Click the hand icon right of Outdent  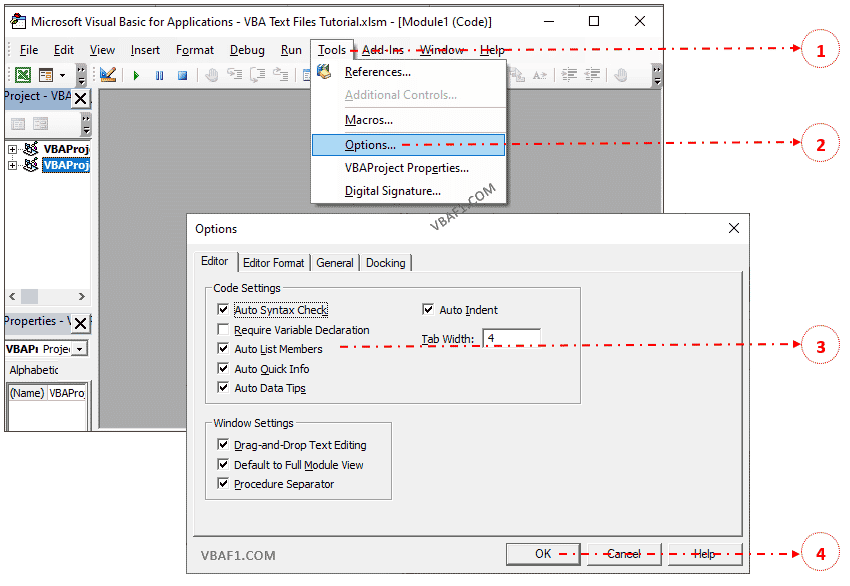[x=621, y=75]
